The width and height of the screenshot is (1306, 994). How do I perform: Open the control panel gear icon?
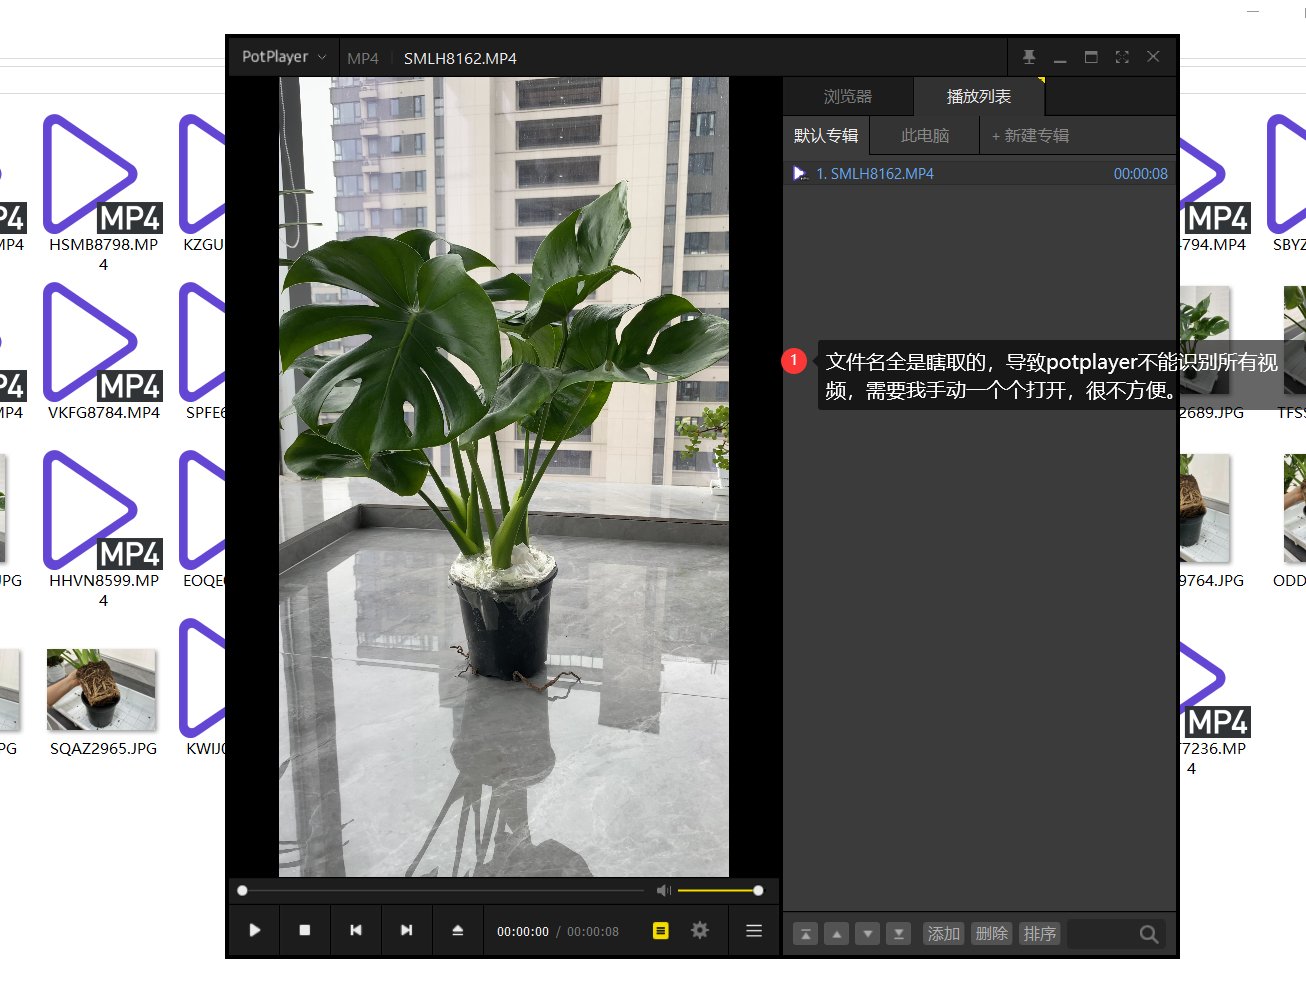point(700,930)
